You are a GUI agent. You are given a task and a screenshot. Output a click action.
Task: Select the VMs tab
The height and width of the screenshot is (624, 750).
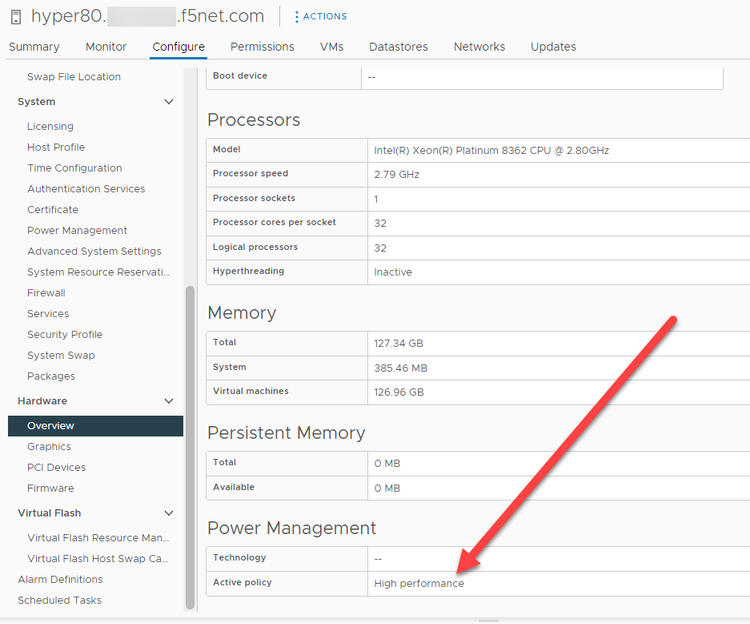point(332,47)
